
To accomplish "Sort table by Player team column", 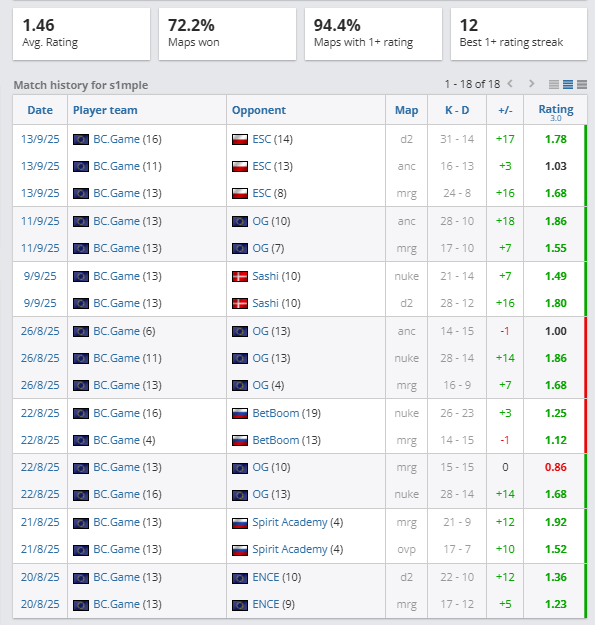I will 105,110.
